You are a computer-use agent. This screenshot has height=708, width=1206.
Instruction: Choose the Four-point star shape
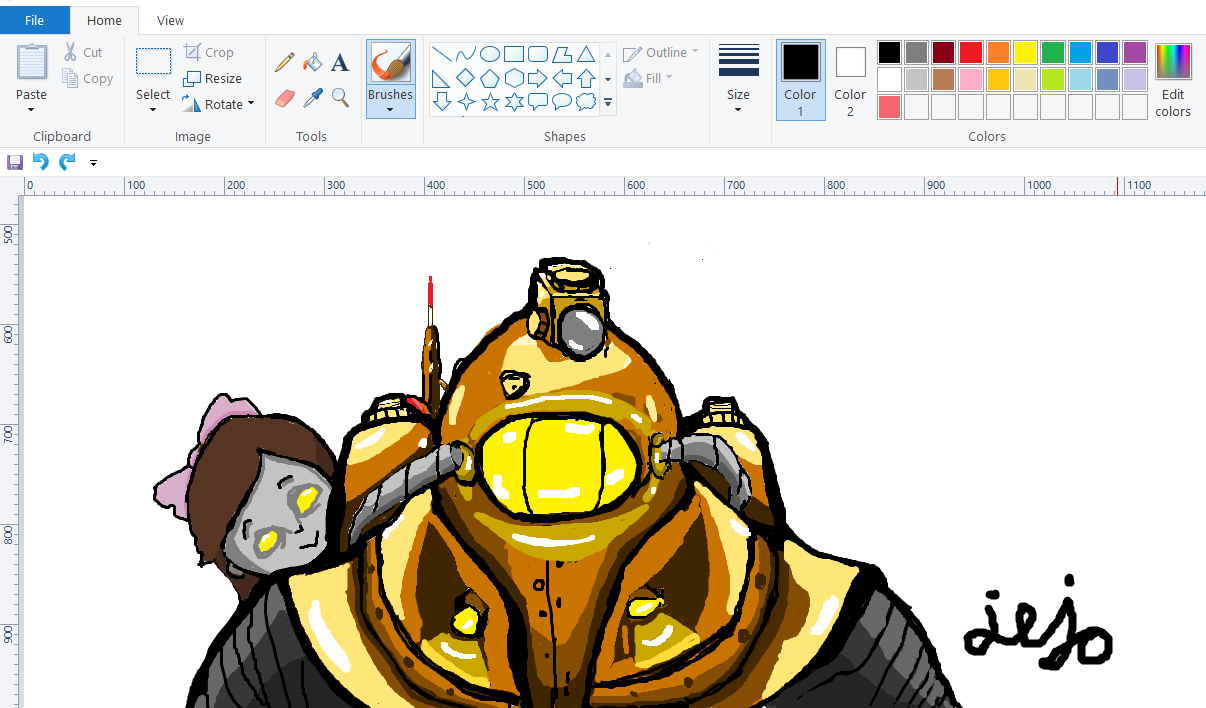click(466, 101)
